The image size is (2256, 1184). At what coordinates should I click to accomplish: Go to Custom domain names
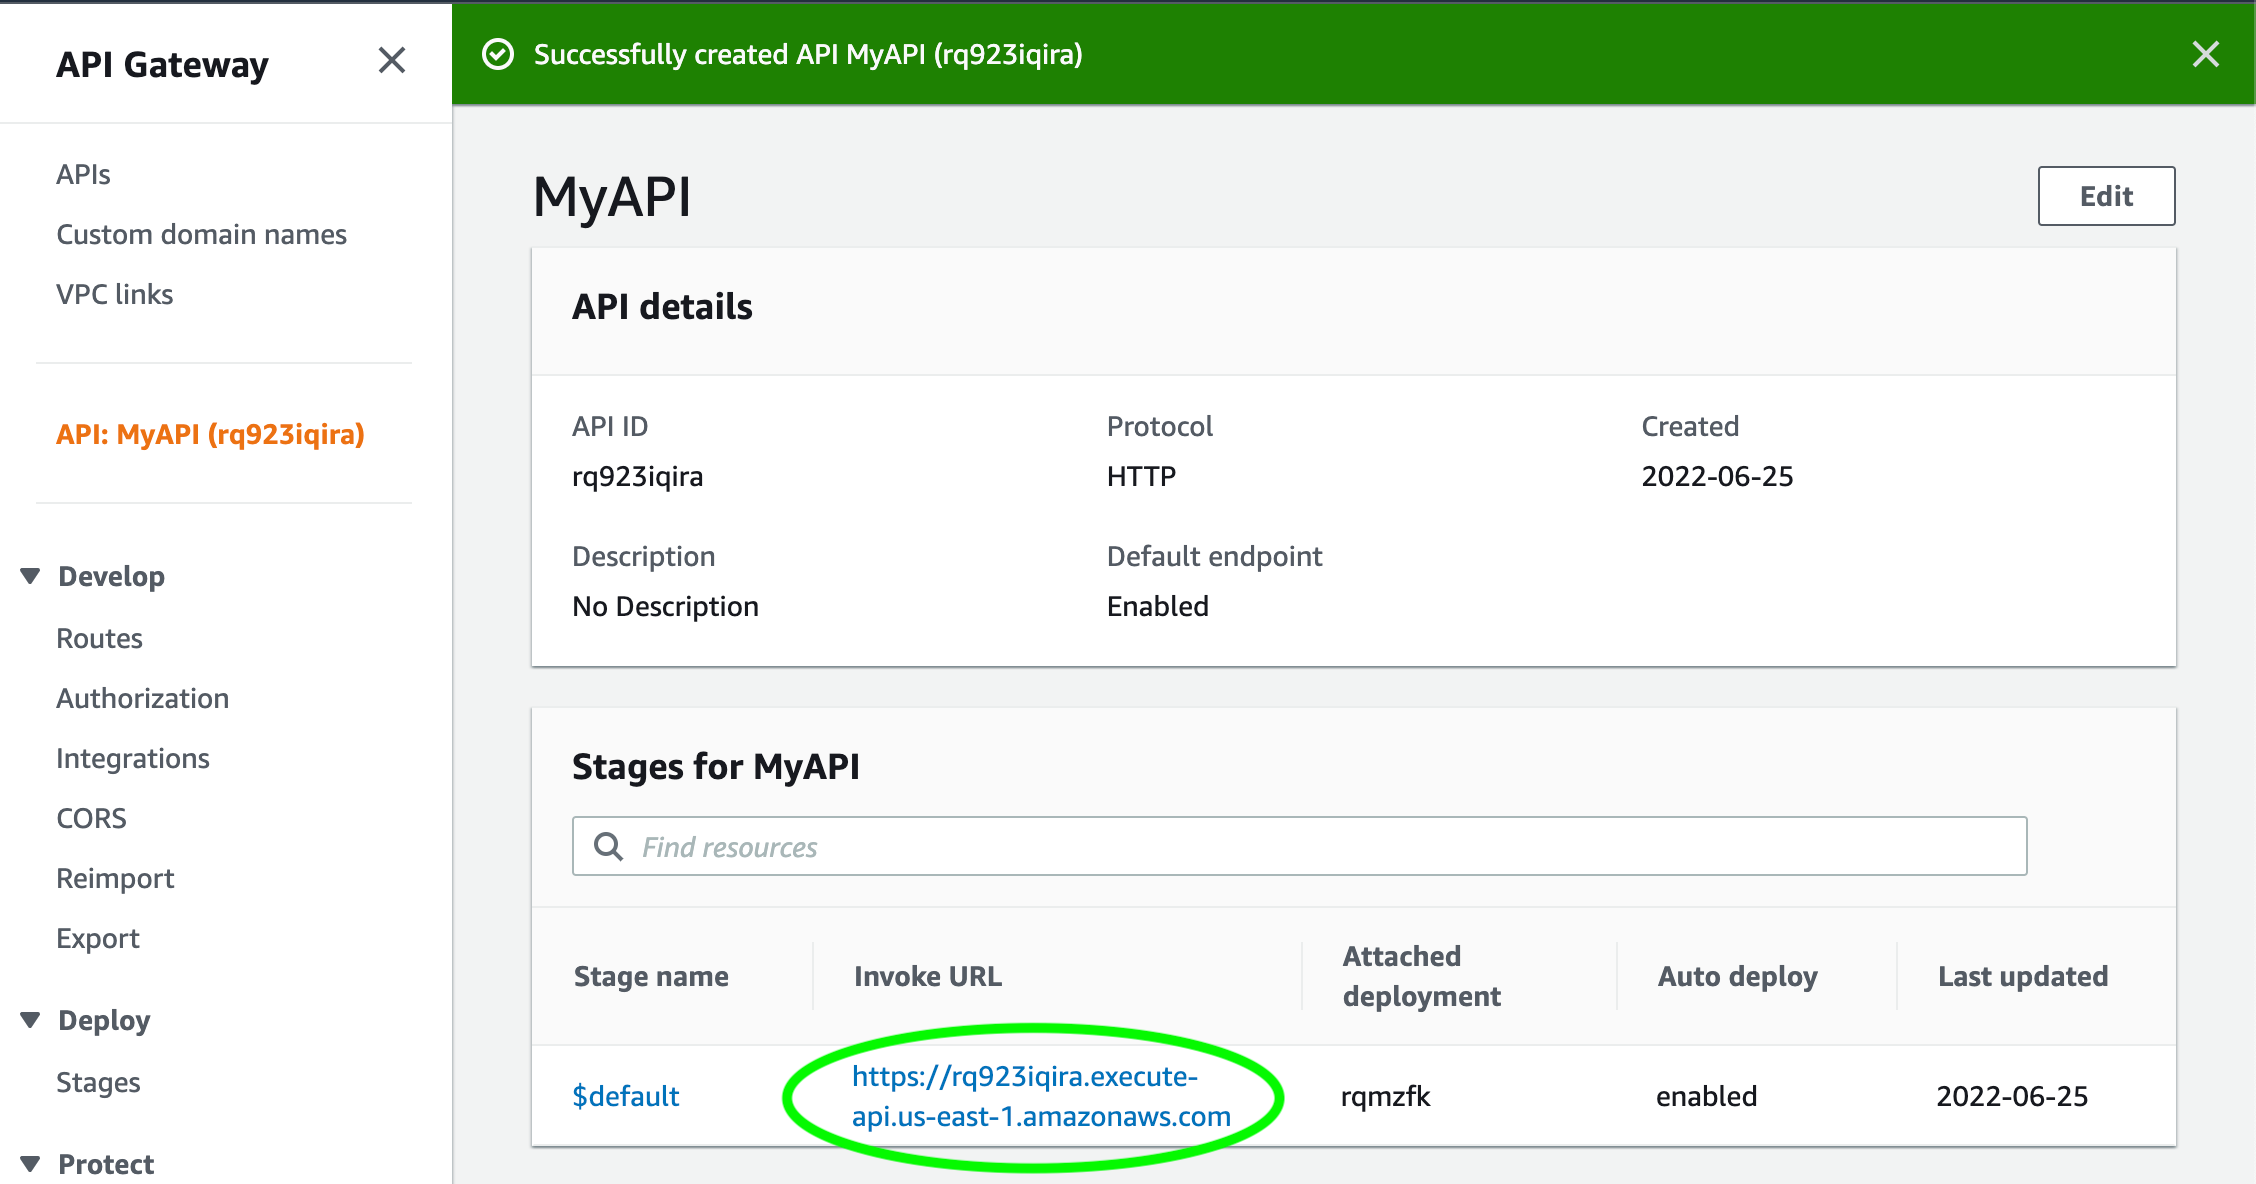click(x=201, y=234)
